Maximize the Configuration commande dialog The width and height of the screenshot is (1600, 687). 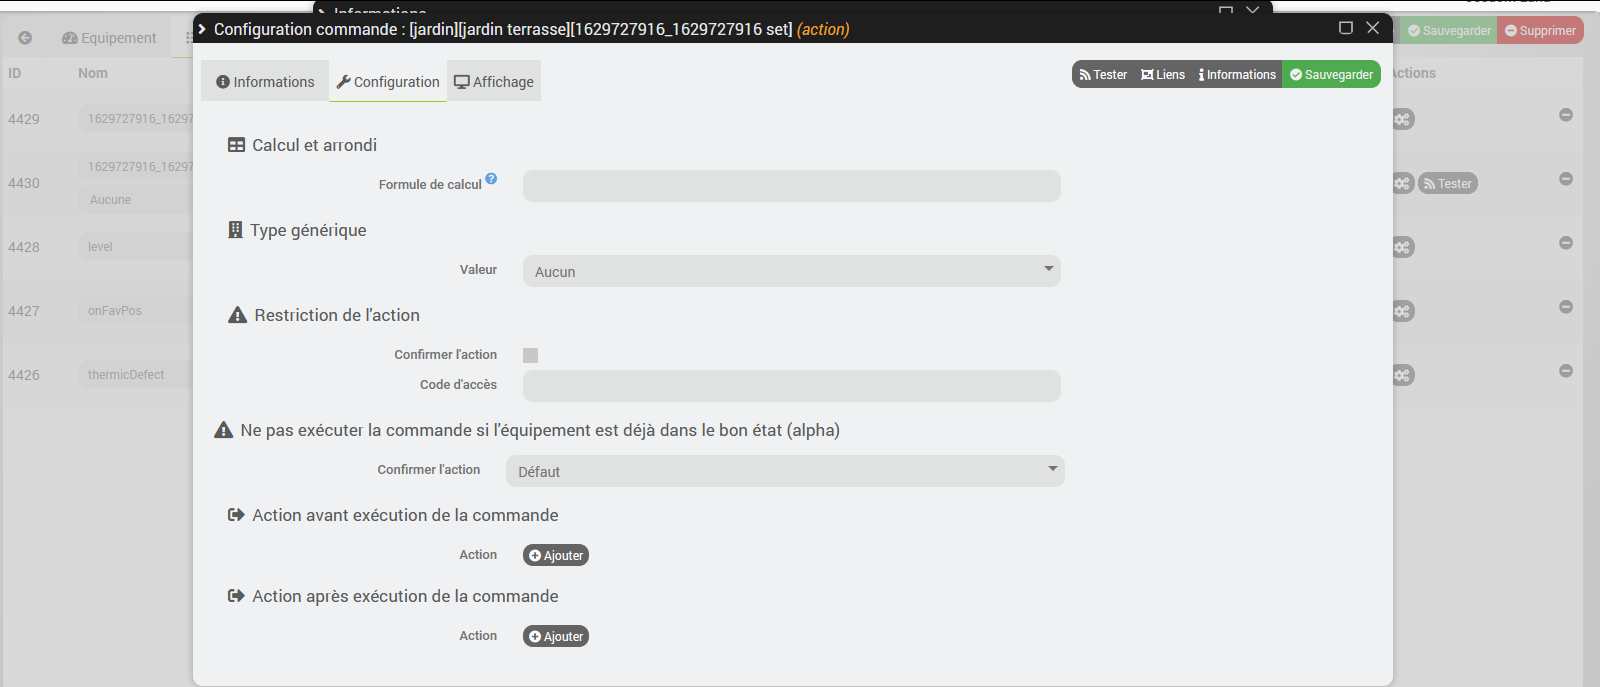pos(1346,28)
